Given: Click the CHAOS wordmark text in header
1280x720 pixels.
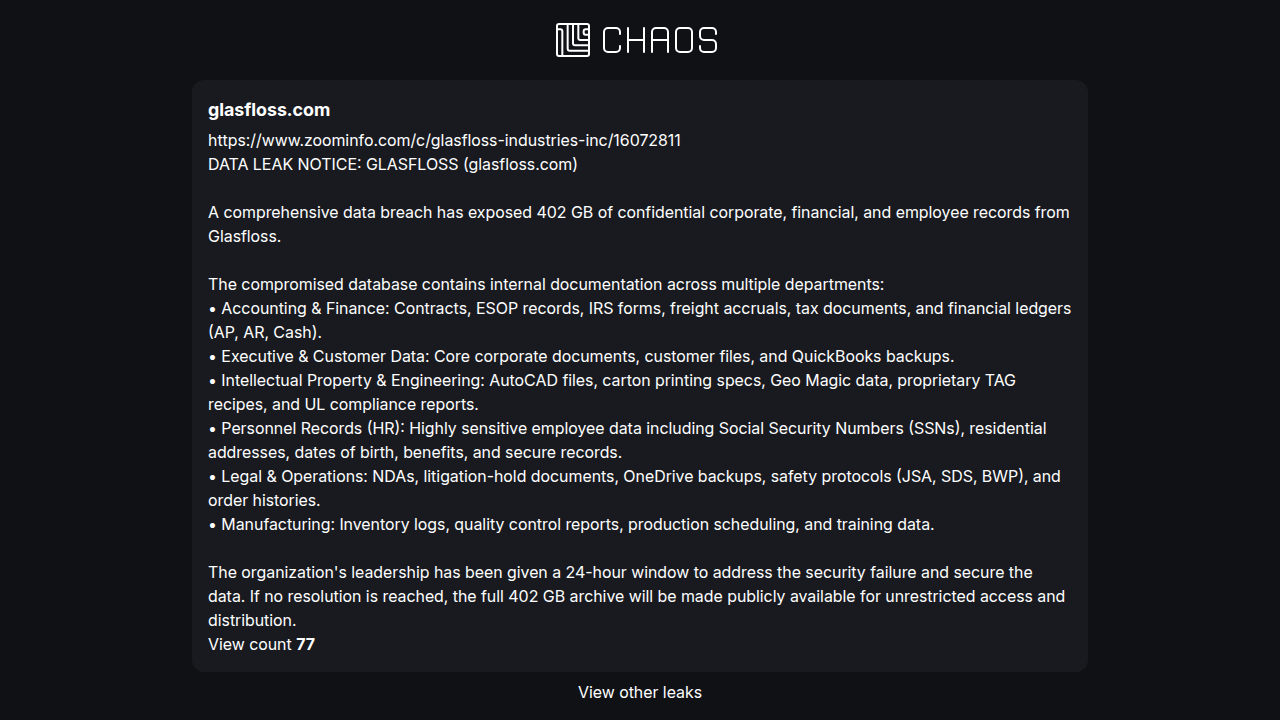Looking at the screenshot, I should 660,41.
